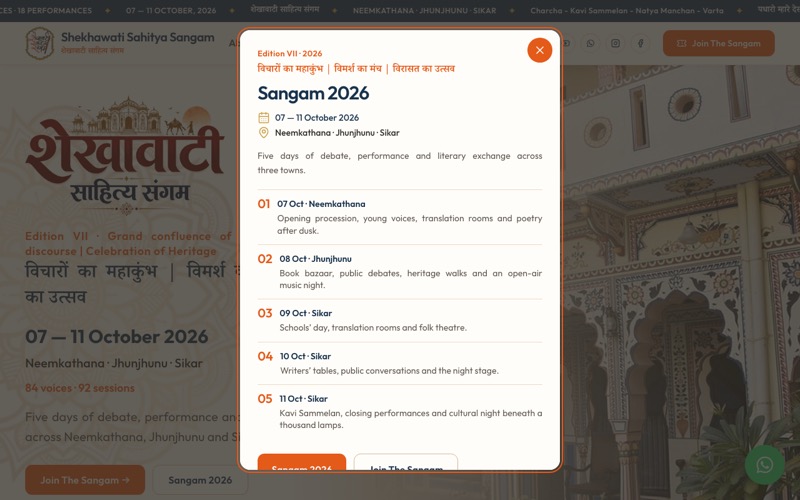Click the location pin icon beside Neemkathana · Jhunjhunu · Sikar
800x500 pixels.
pyautogui.click(x=263, y=133)
